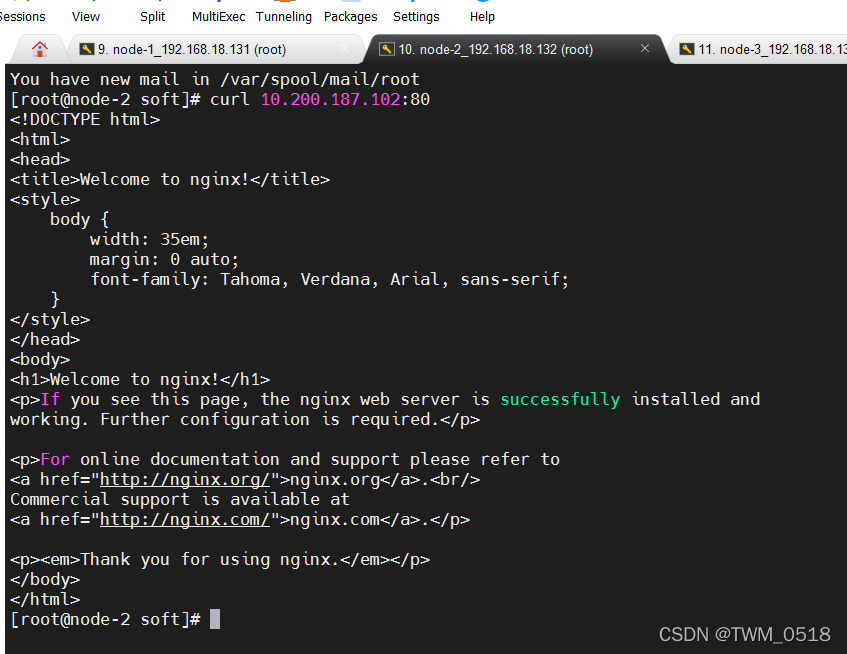Open Packages manager
The image size is (847, 654).
click(351, 16)
